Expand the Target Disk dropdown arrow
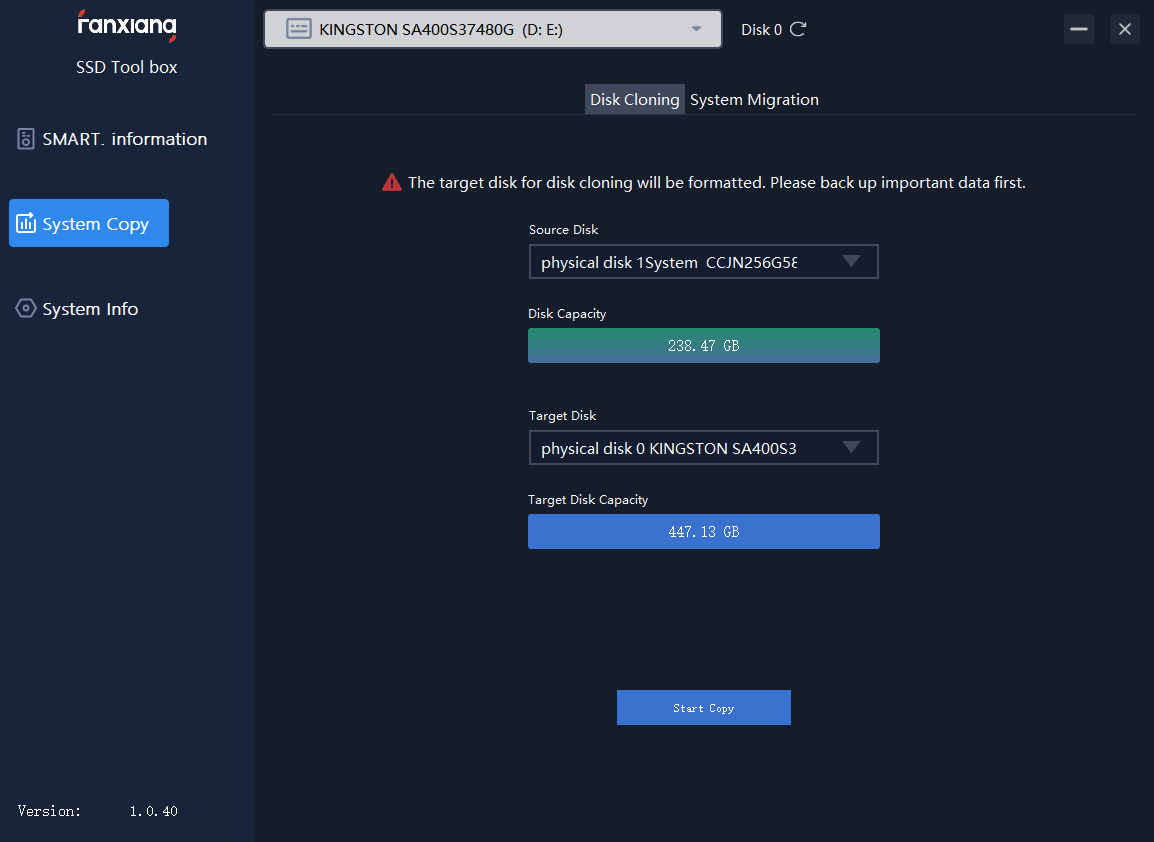The image size is (1154, 842). [851, 448]
